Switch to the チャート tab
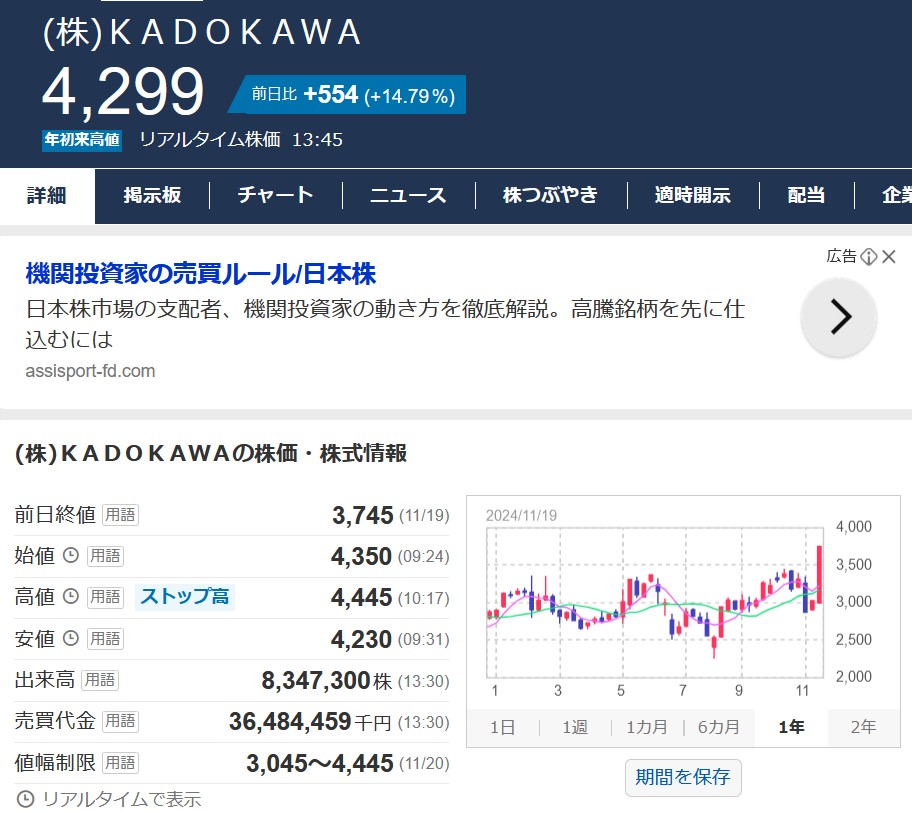 pyautogui.click(x=276, y=195)
